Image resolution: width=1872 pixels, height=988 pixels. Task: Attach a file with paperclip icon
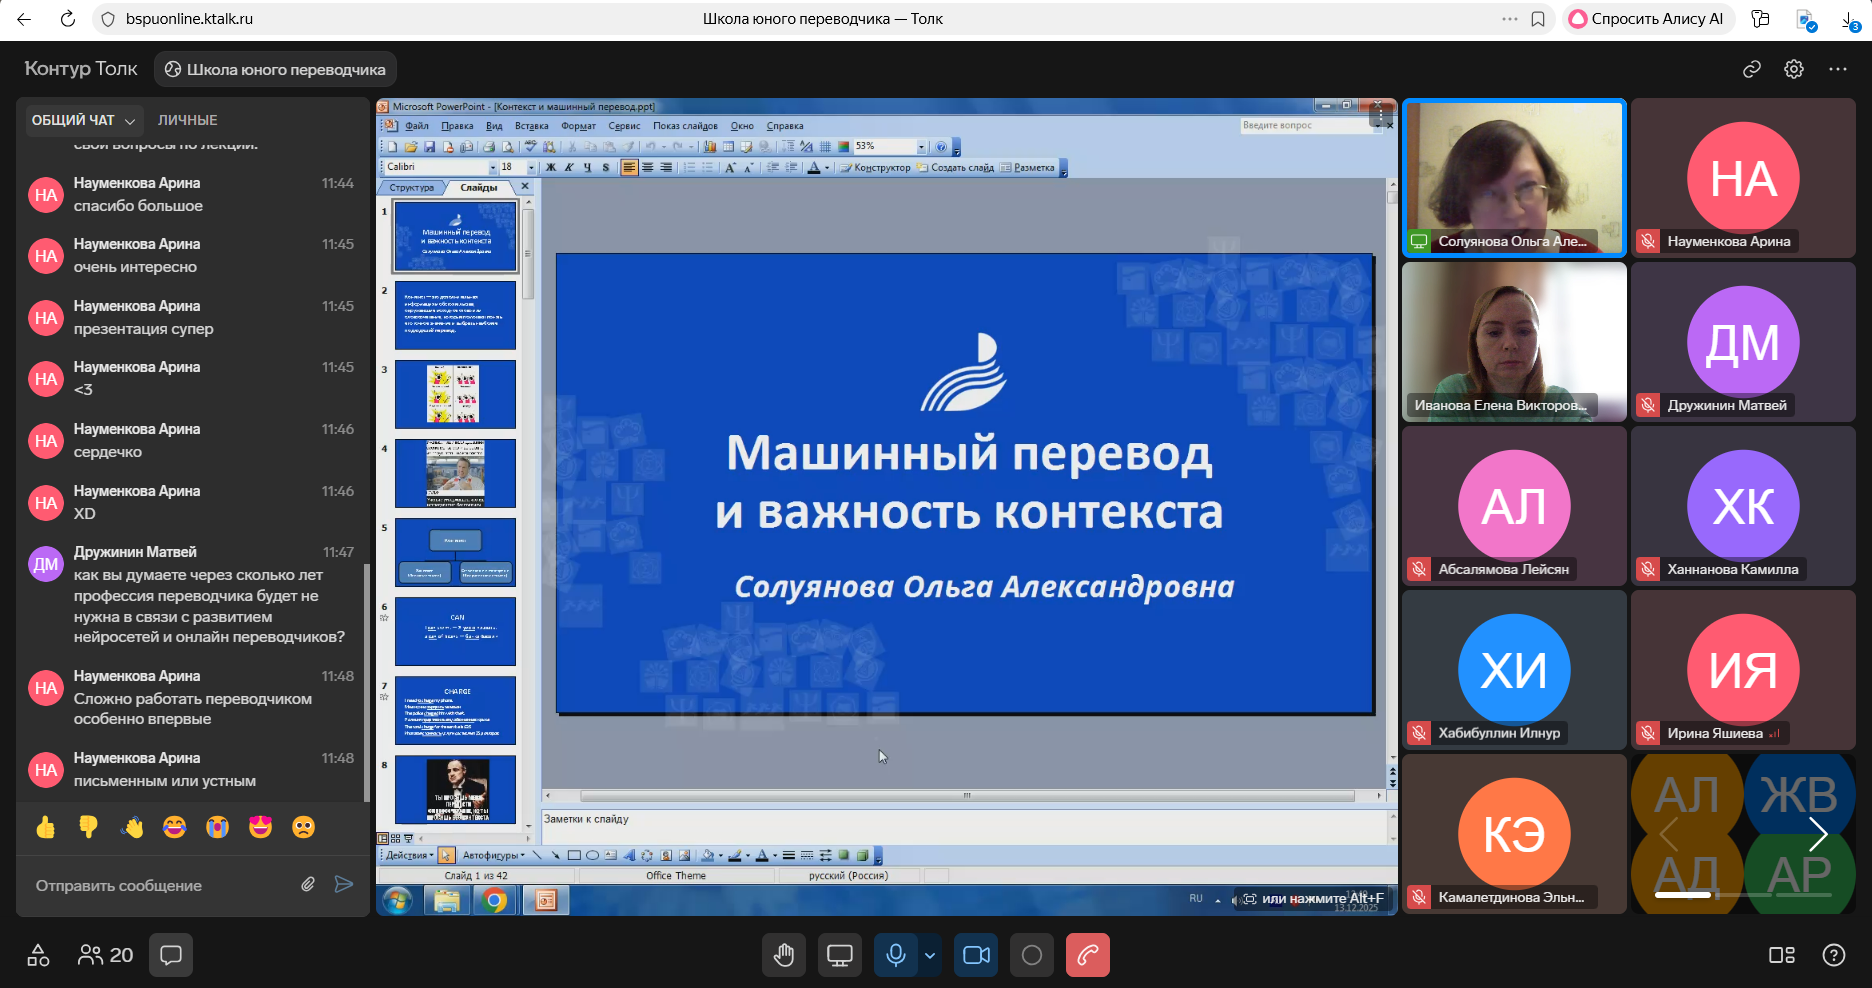click(308, 884)
